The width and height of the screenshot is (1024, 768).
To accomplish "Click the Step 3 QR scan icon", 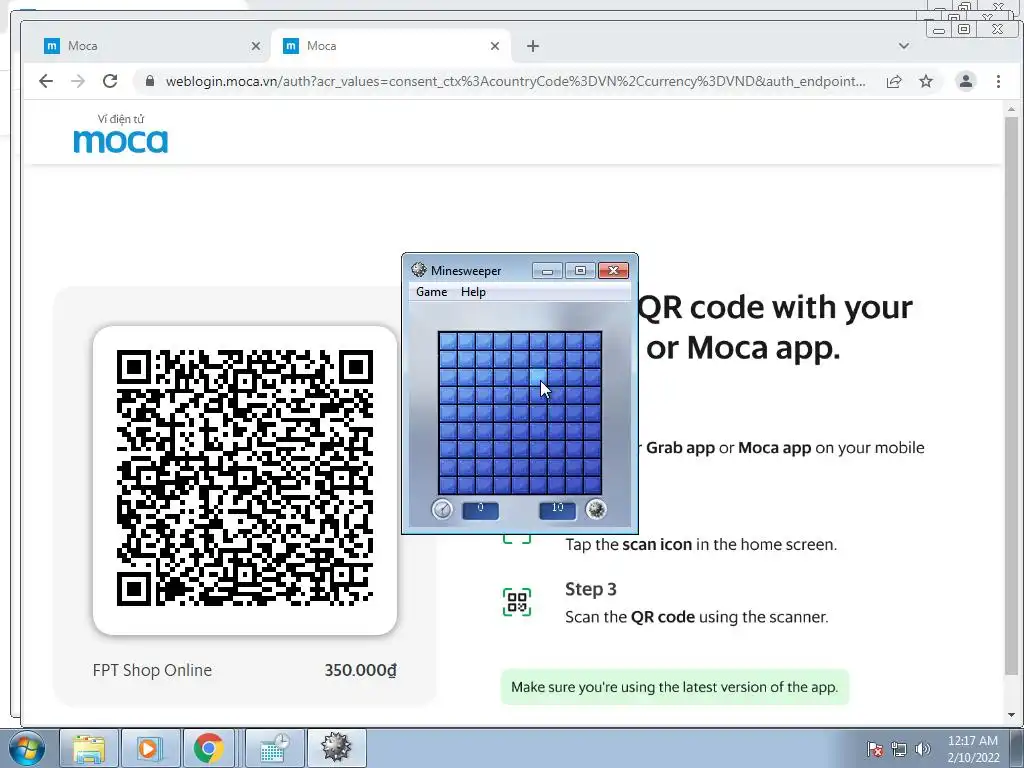I will pyautogui.click(x=517, y=602).
